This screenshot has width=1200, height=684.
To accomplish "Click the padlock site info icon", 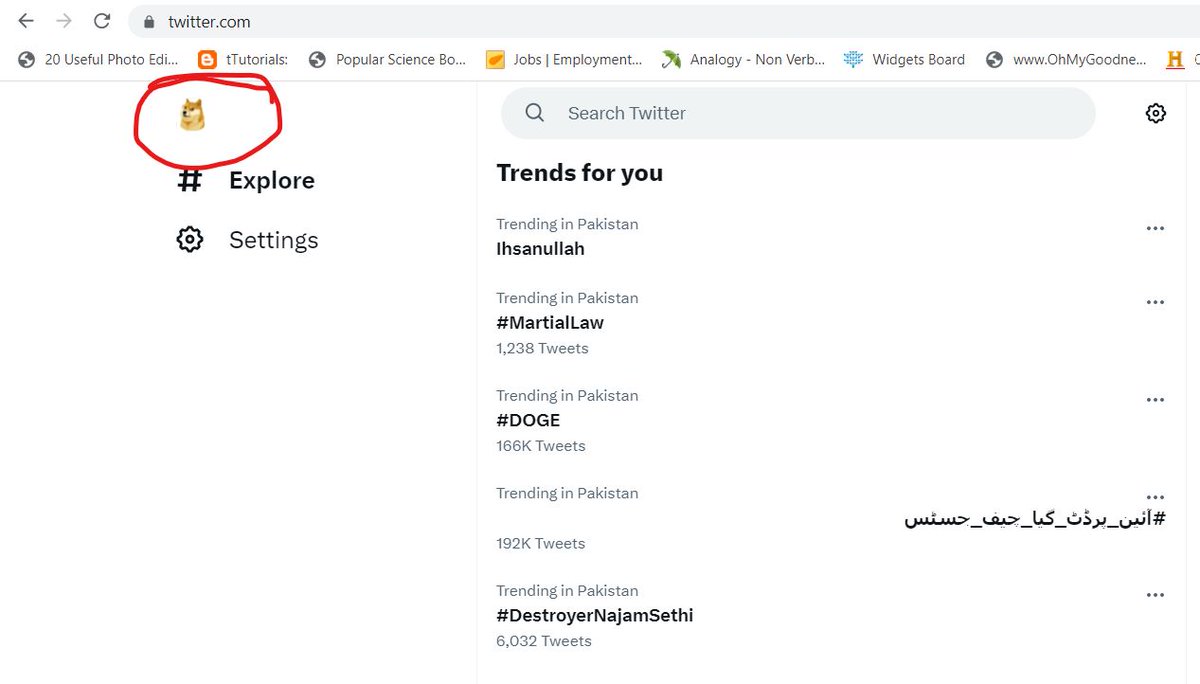I will [149, 21].
